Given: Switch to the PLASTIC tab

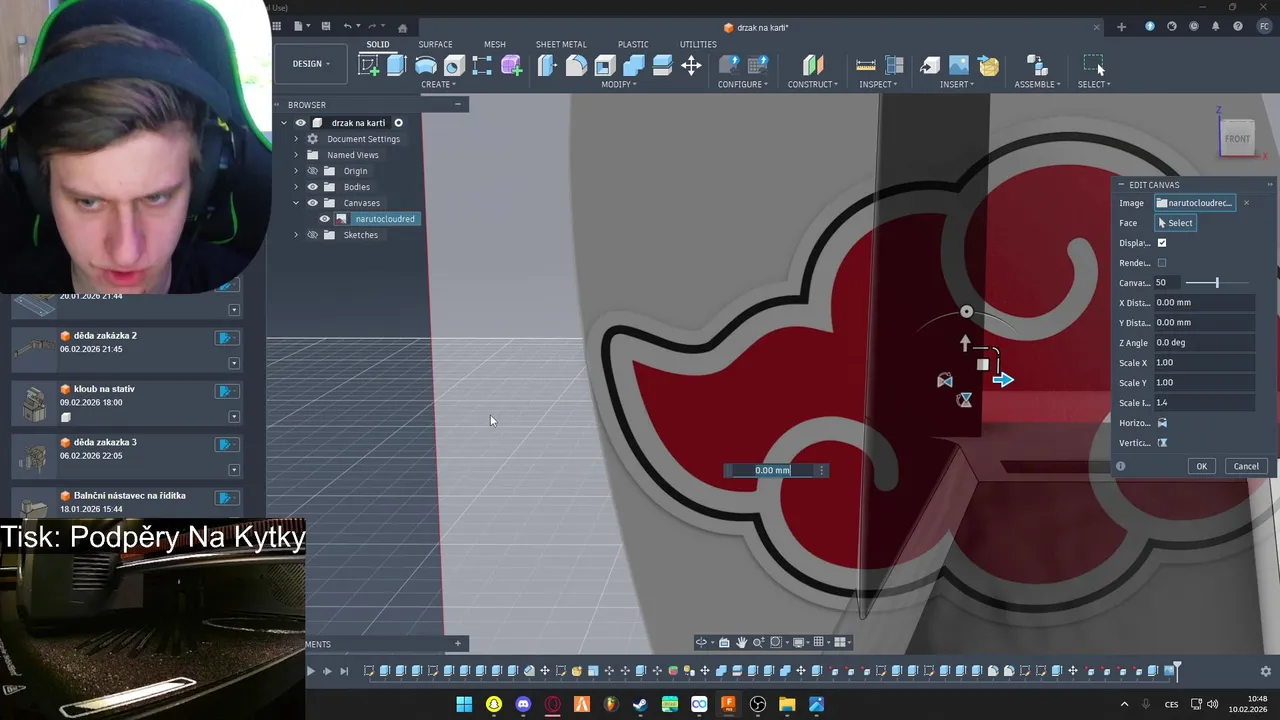Looking at the screenshot, I should coord(633,44).
